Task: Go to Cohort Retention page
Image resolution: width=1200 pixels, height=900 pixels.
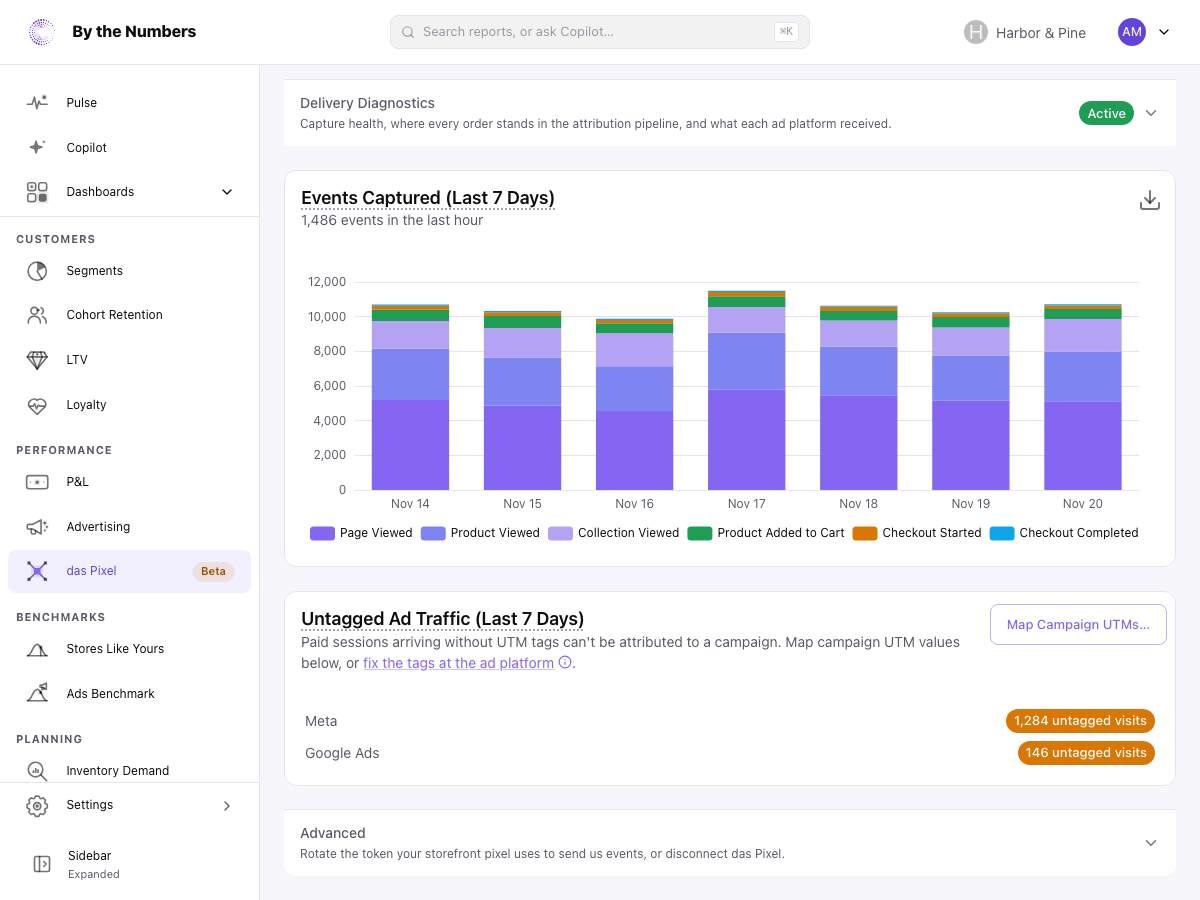Action: click(x=130, y=315)
